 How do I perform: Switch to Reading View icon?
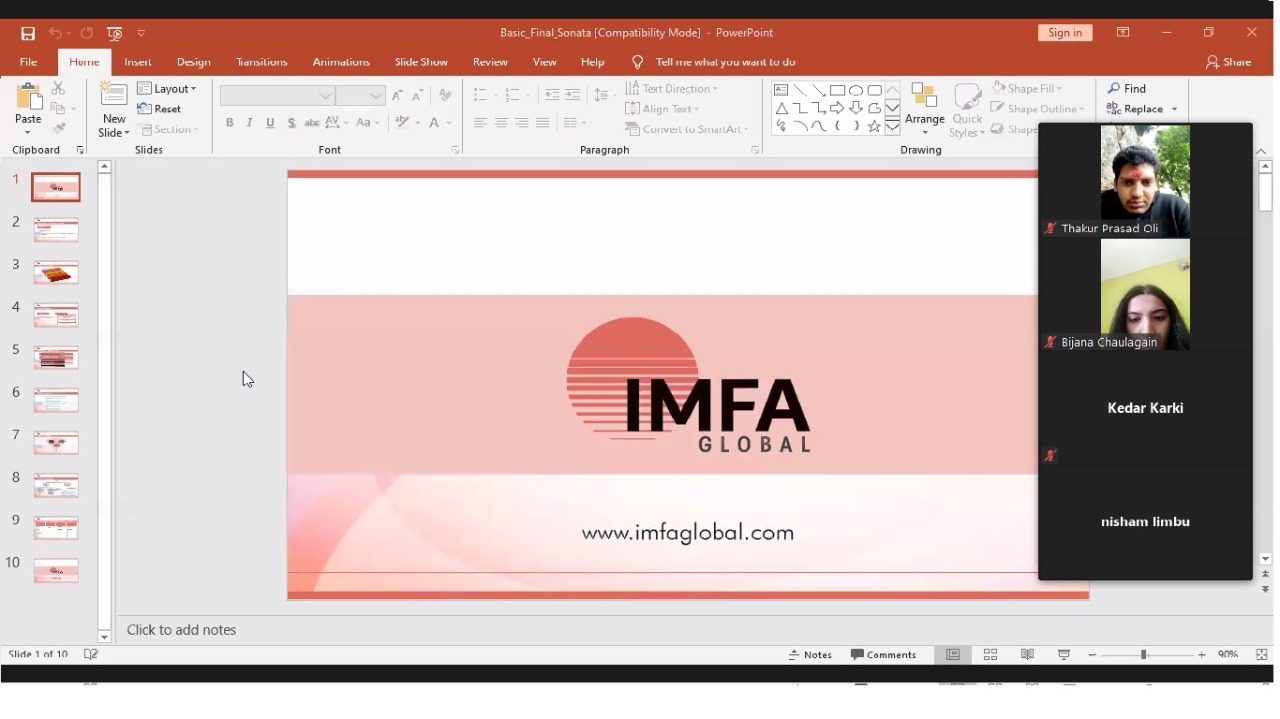click(1027, 655)
